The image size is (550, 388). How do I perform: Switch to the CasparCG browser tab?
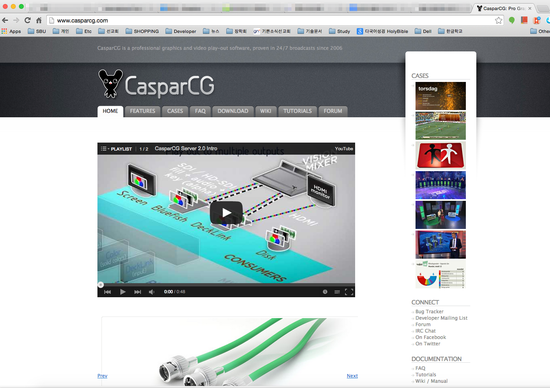tap(504, 8)
